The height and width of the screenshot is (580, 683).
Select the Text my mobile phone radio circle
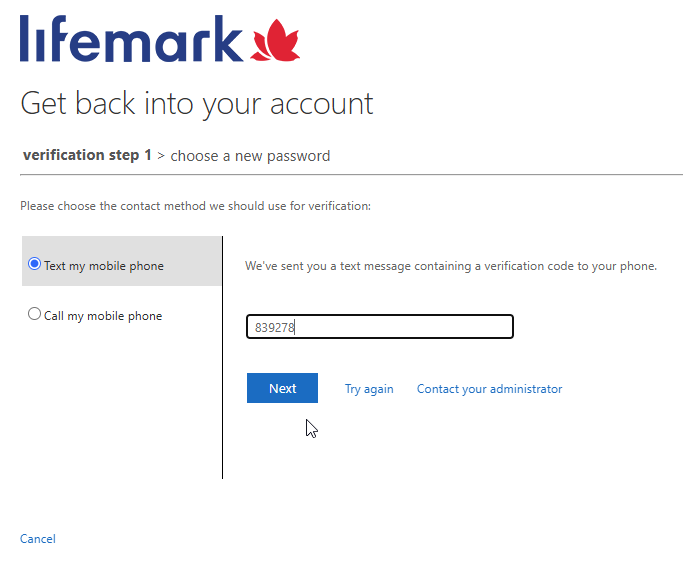click(34, 264)
